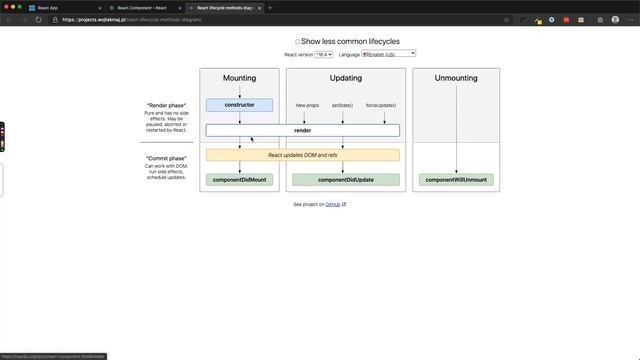Click the Show less common lifecycles label
640x360 pixels.
point(350,42)
